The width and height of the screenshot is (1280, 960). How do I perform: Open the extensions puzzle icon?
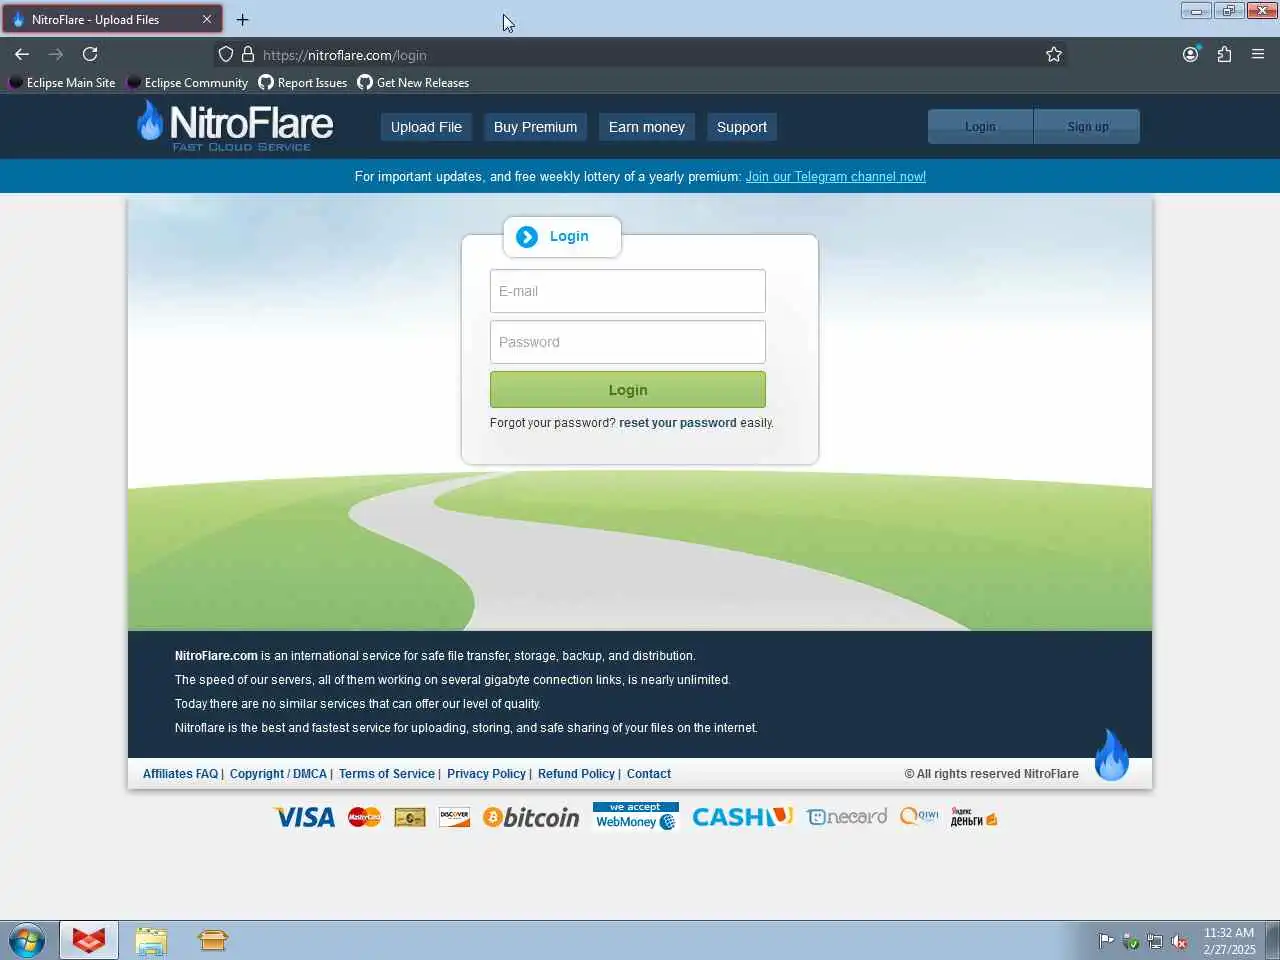1224,54
